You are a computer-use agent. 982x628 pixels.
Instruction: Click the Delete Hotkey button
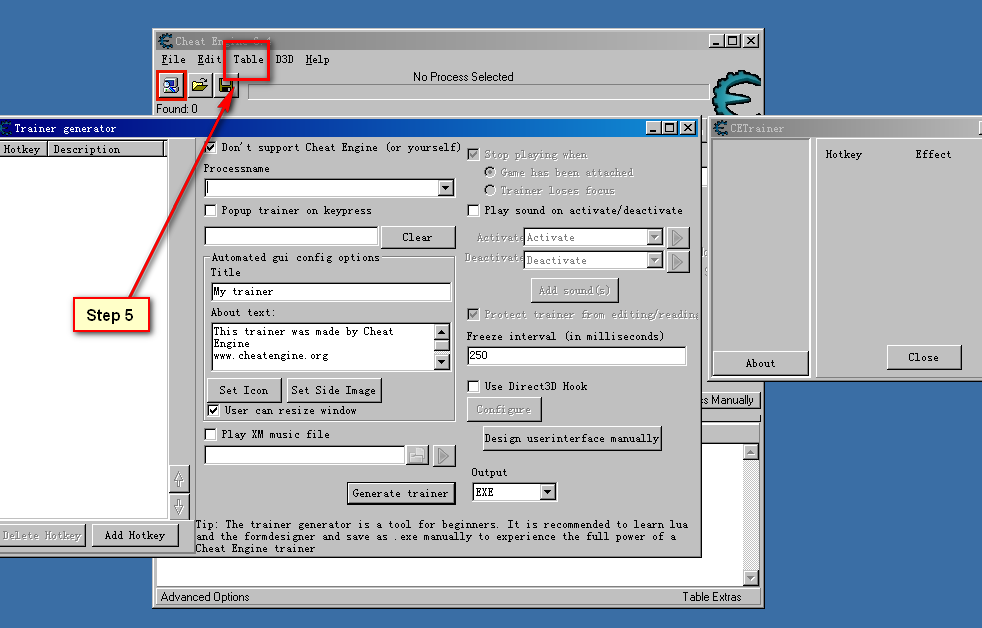click(42, 535)
